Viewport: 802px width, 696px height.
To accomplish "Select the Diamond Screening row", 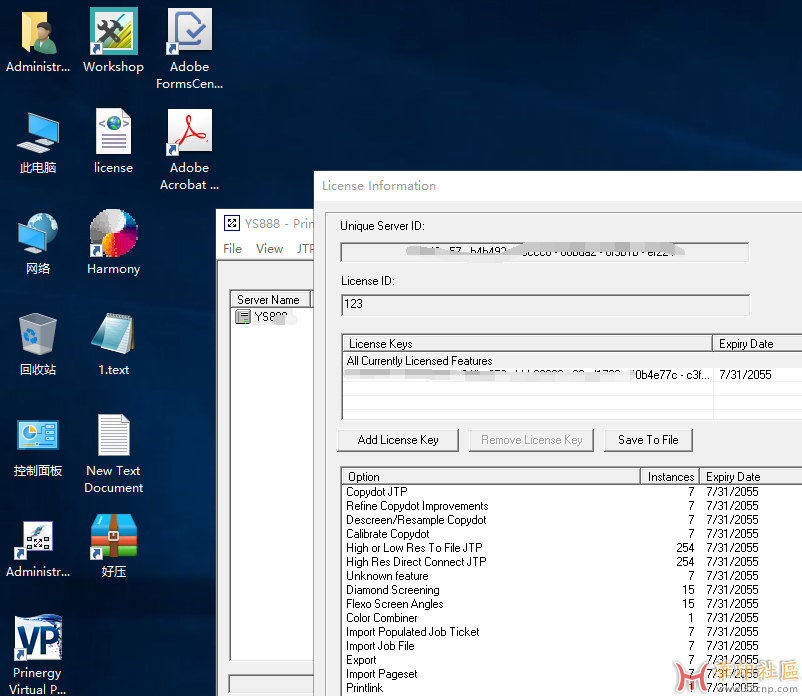I will (572, 590).
